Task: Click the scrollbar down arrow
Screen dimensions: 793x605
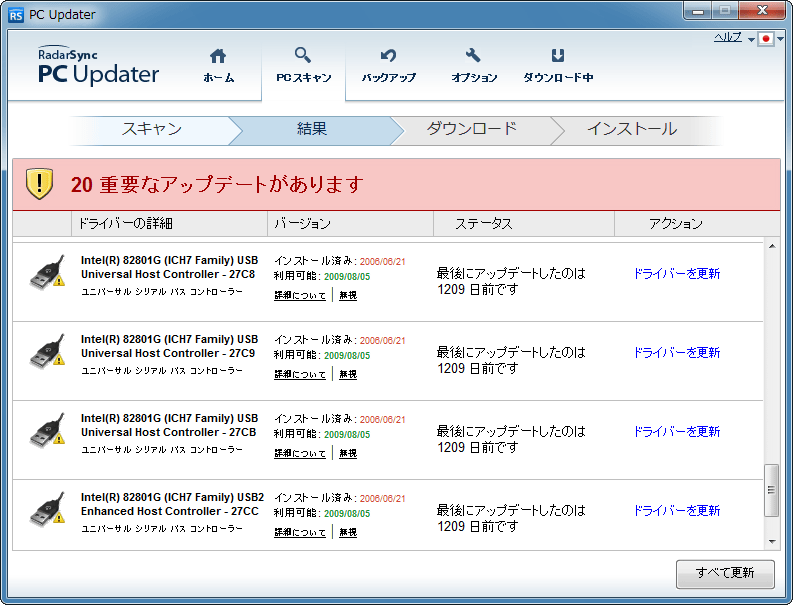Action: 772,542
